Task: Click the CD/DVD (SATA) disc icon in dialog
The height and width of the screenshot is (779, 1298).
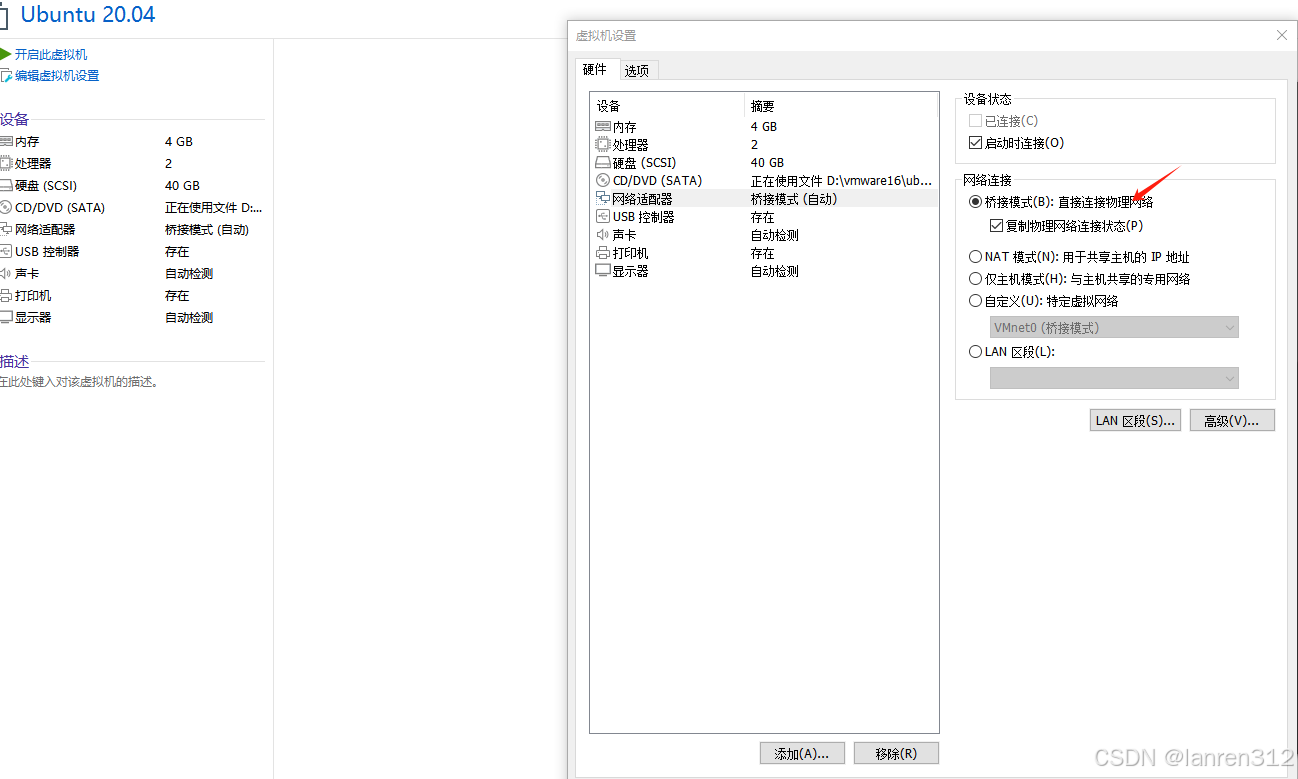Action: pyautogui.click(x=602, y=181)
